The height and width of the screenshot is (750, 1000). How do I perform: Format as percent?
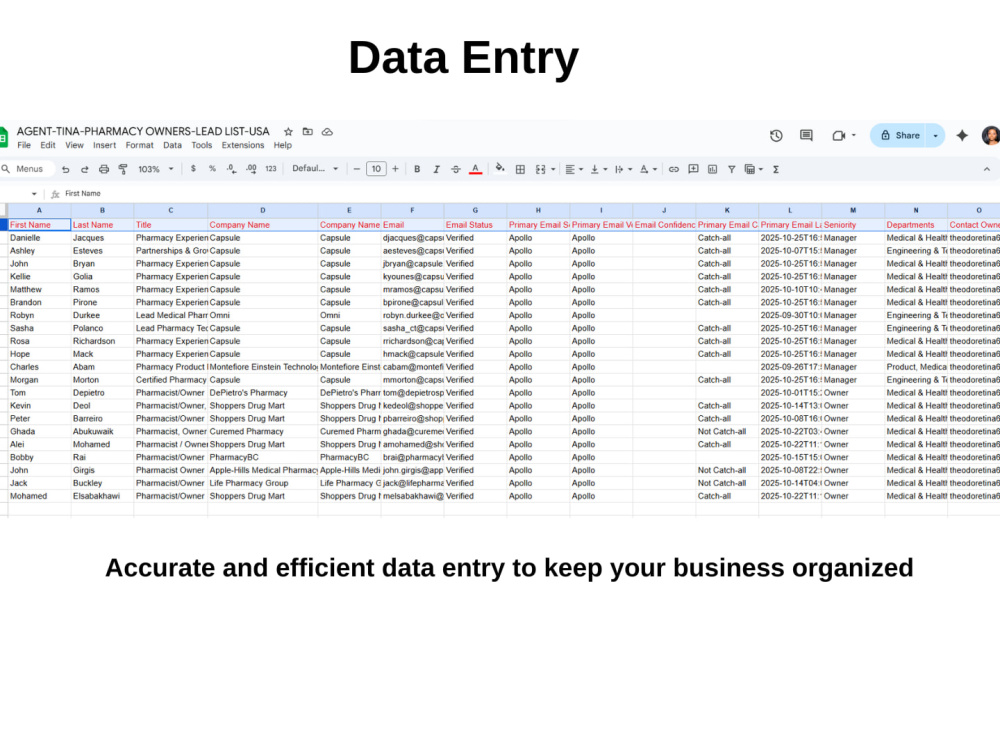pos(212,169)
